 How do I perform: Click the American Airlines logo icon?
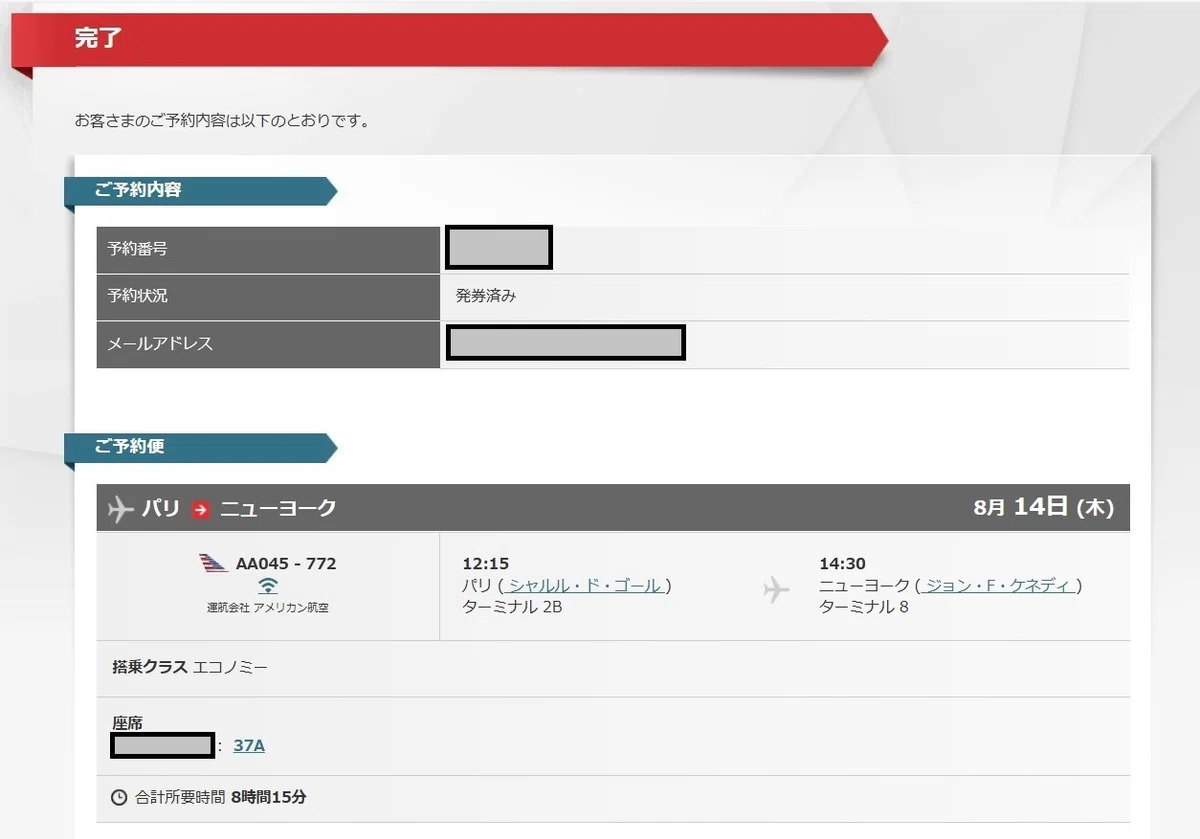tap(214, 563)
